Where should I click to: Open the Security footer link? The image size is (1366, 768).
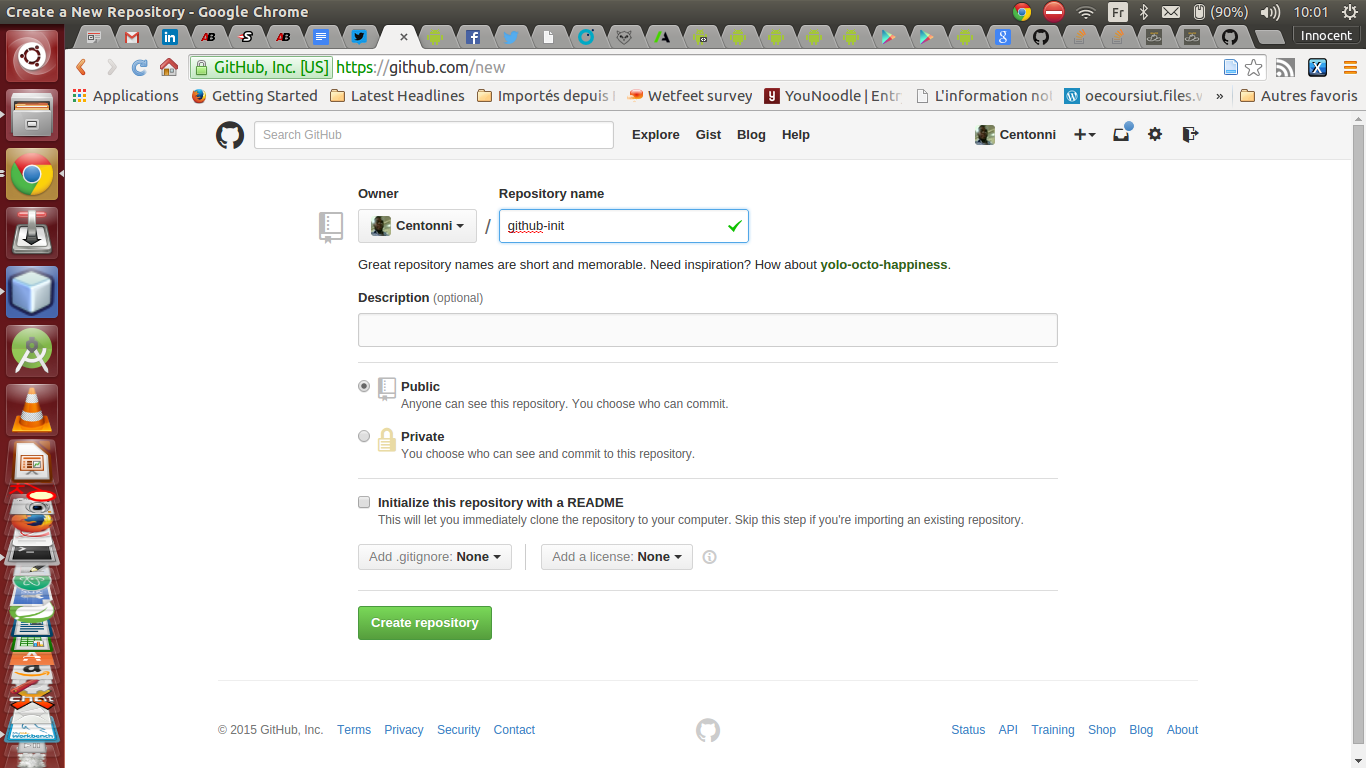(459, 730)
